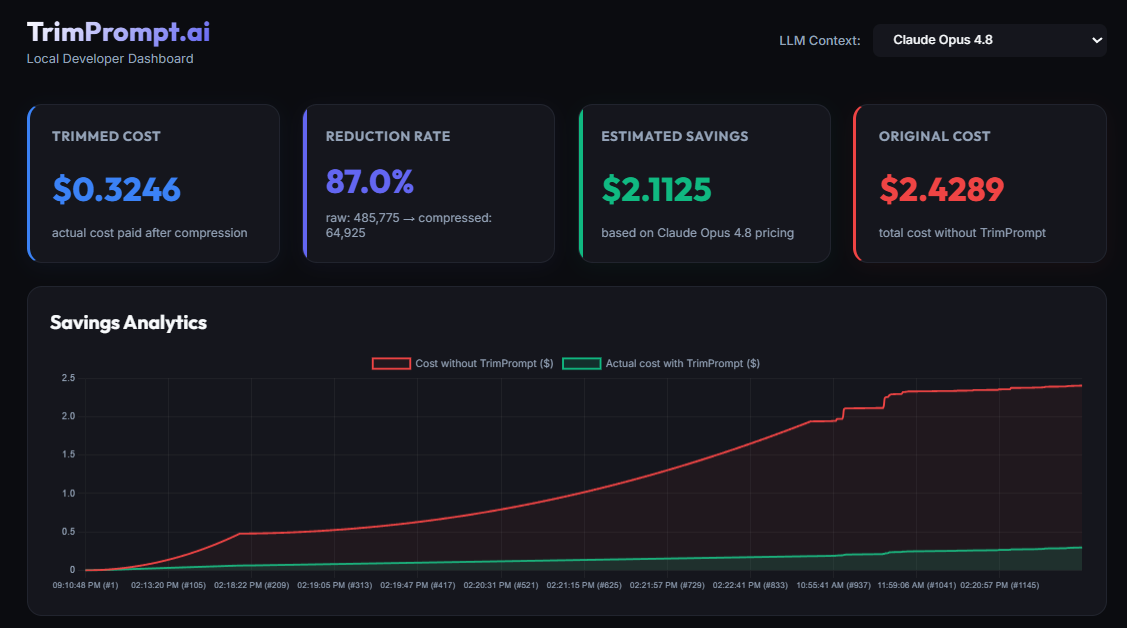Click the 1.5 y-axis tick label
This screenshot has width=1127, height=628.
(68, 455)
